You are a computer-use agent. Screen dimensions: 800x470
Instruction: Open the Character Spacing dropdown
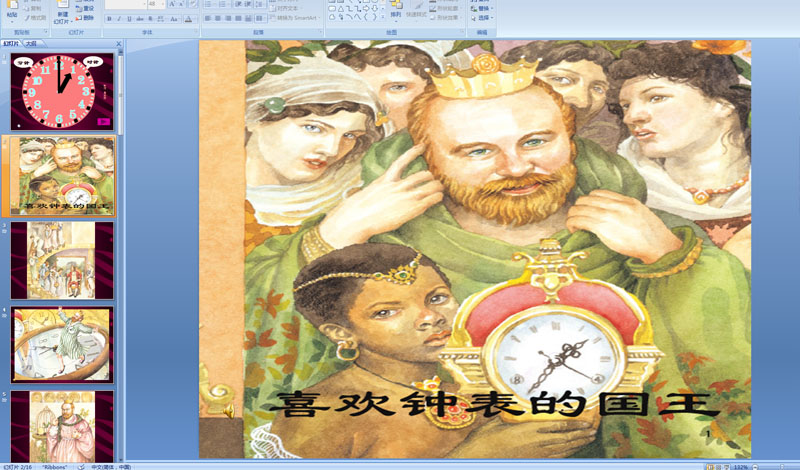pos(161,19)
